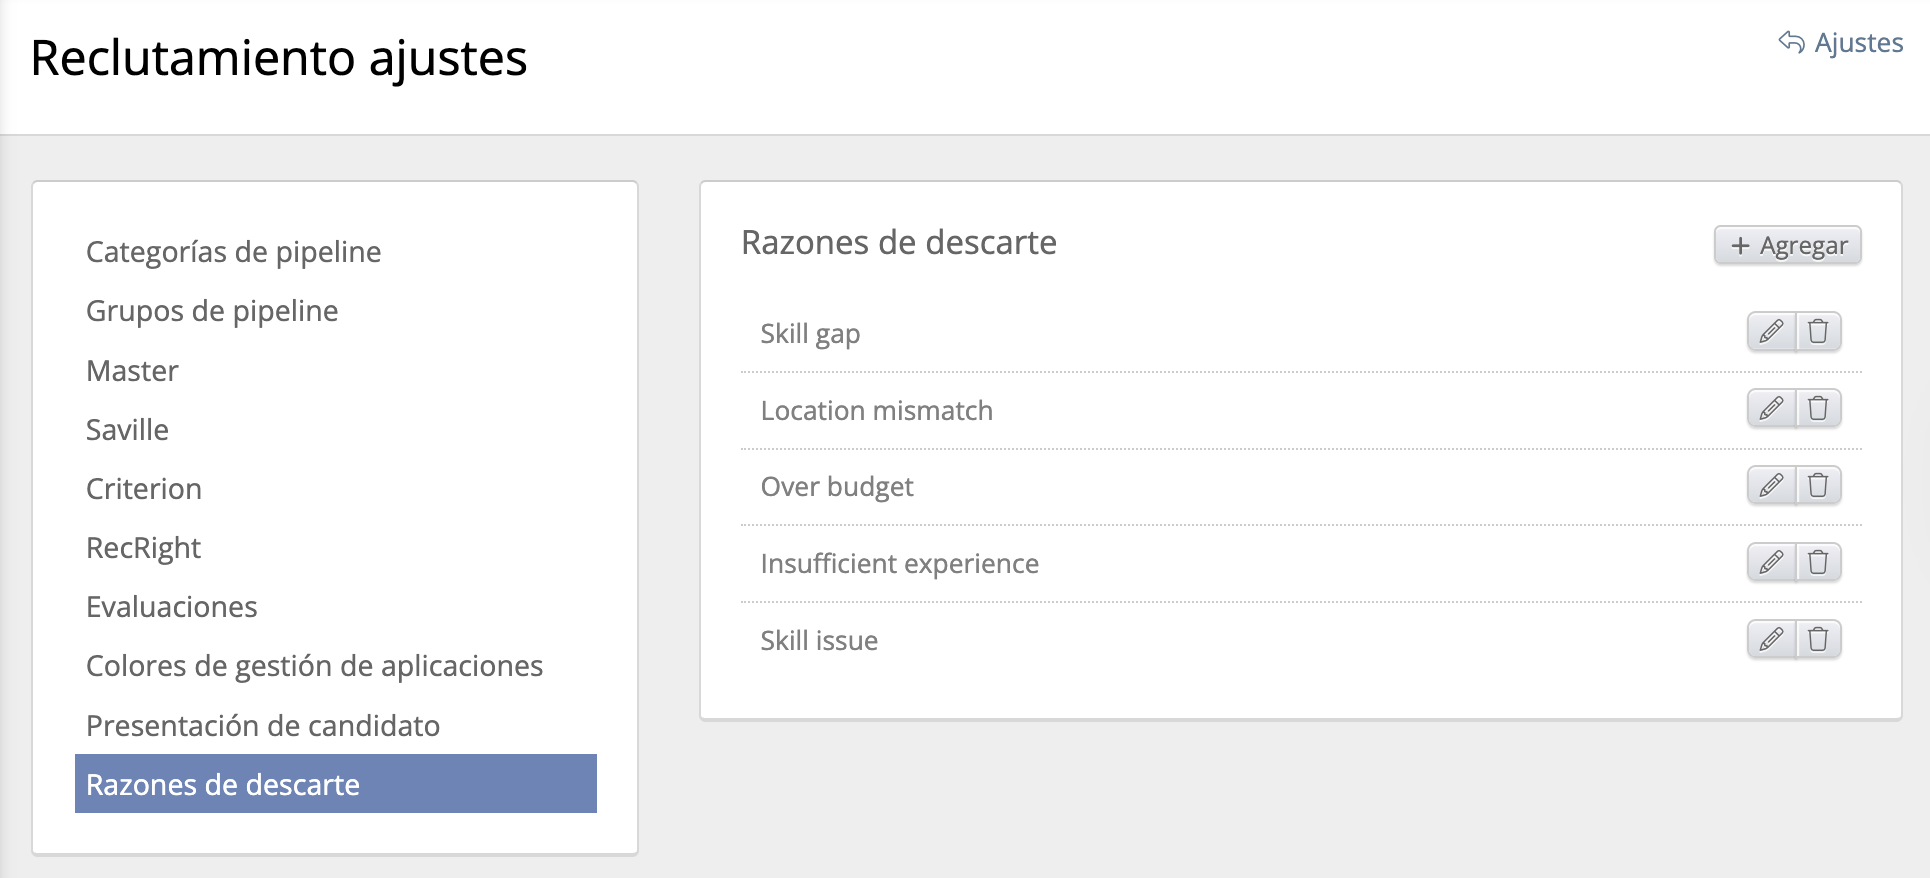Delete the Insufficient experience reason
1930x878 pixels.
point(1818,563)
